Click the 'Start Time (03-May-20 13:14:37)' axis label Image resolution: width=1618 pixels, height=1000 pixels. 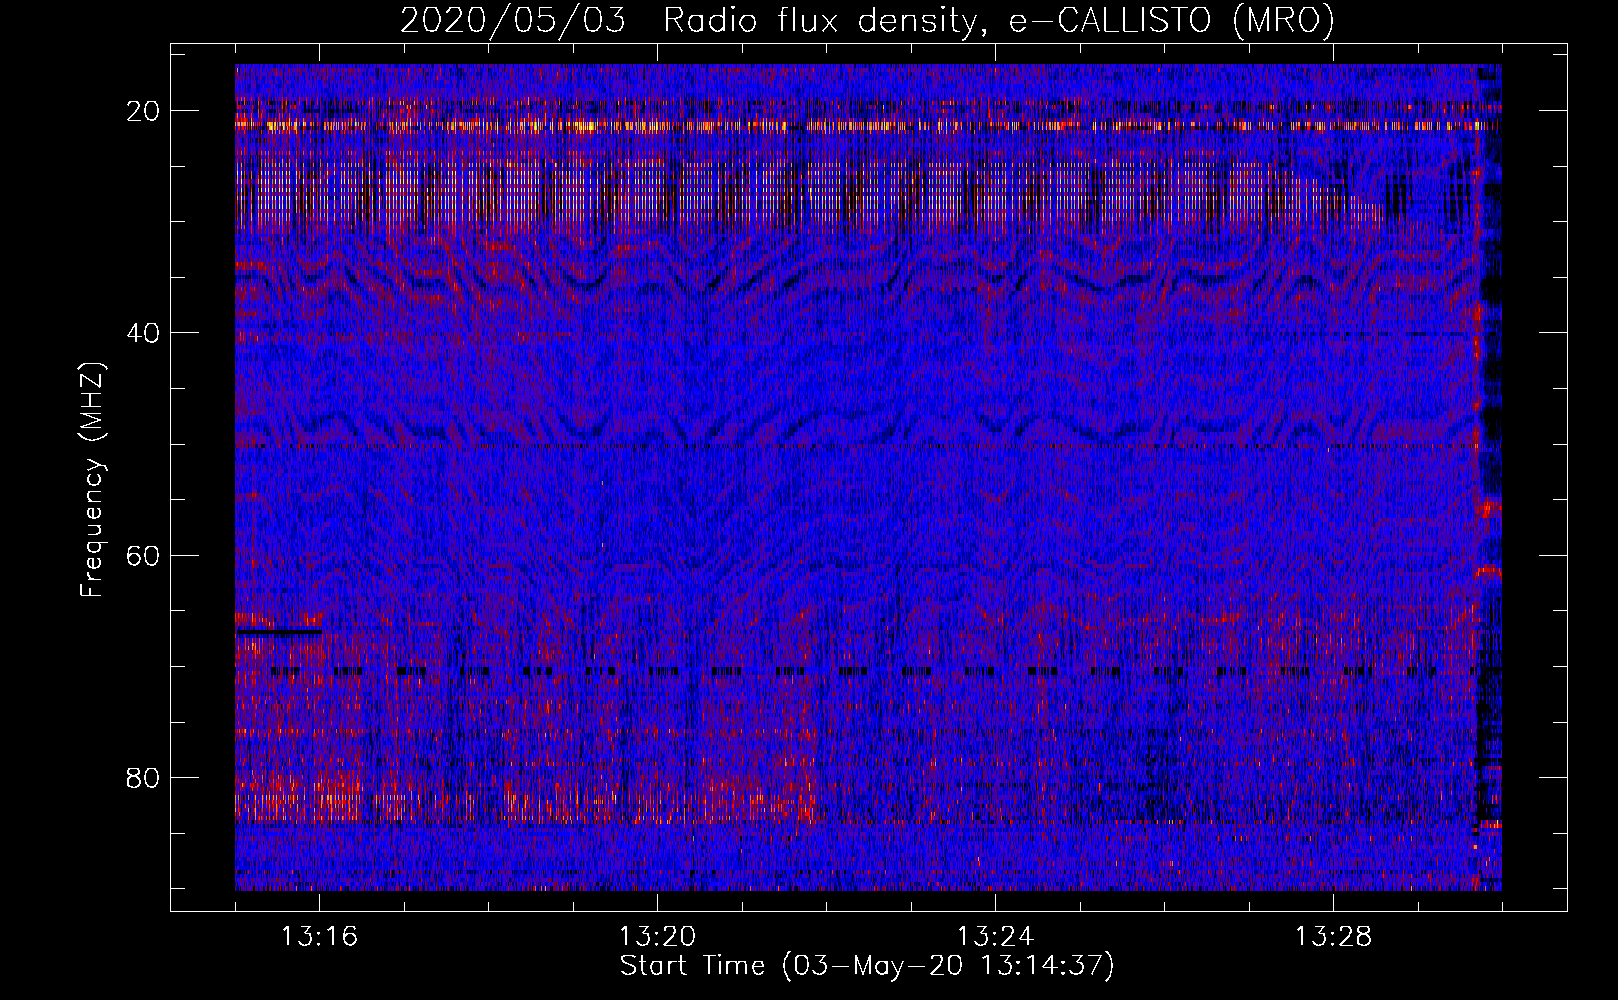tap(867, 966)
